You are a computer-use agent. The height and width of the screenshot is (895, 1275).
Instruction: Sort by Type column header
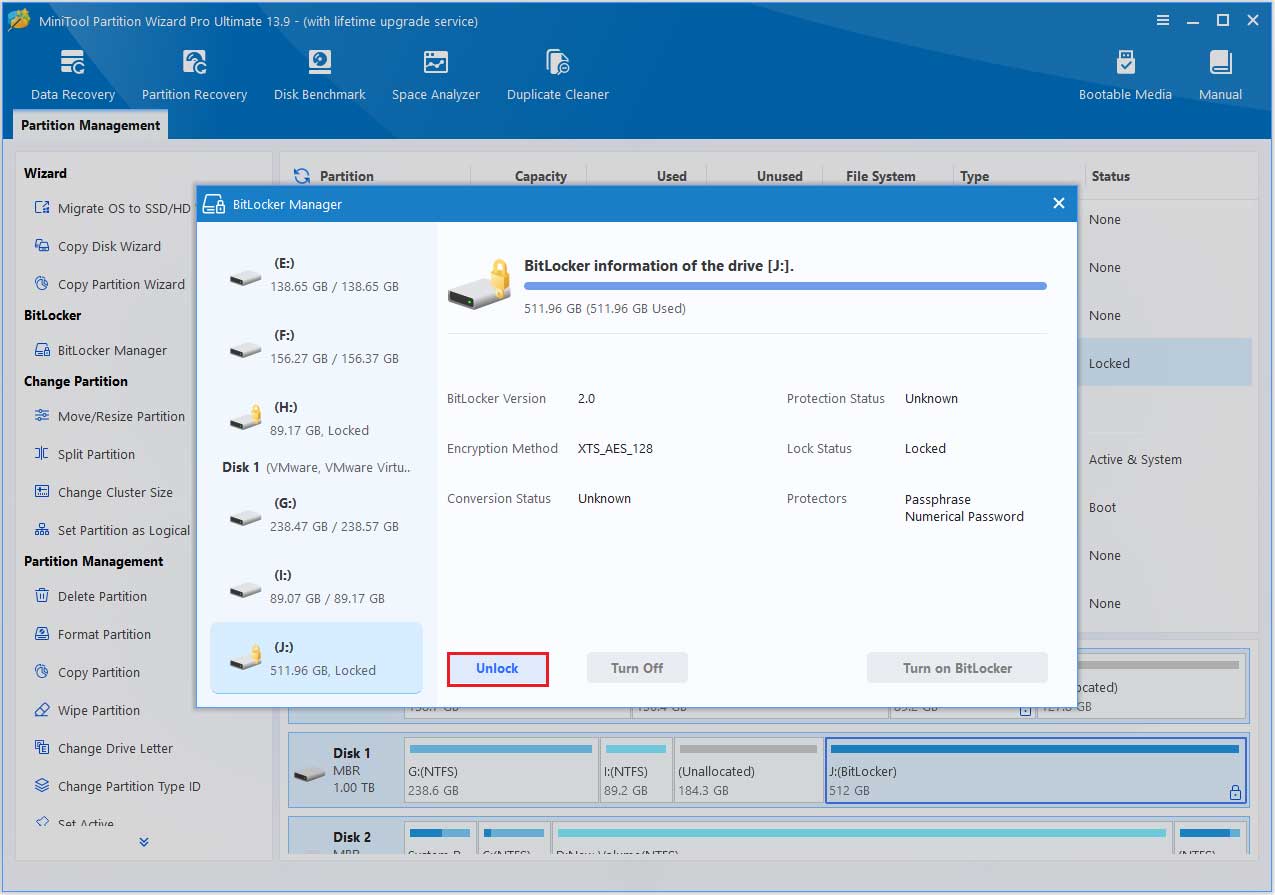[x=974, y=176]
